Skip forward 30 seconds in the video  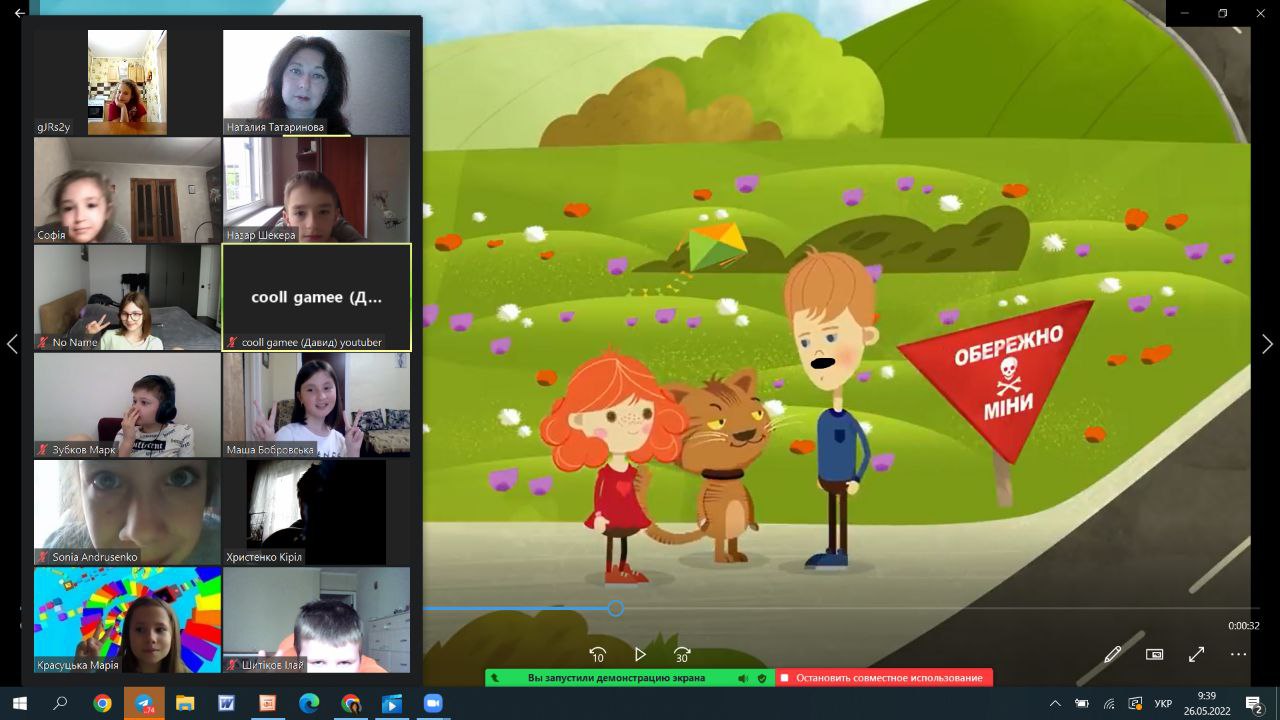pyautogui.click(x=682, y=655)
